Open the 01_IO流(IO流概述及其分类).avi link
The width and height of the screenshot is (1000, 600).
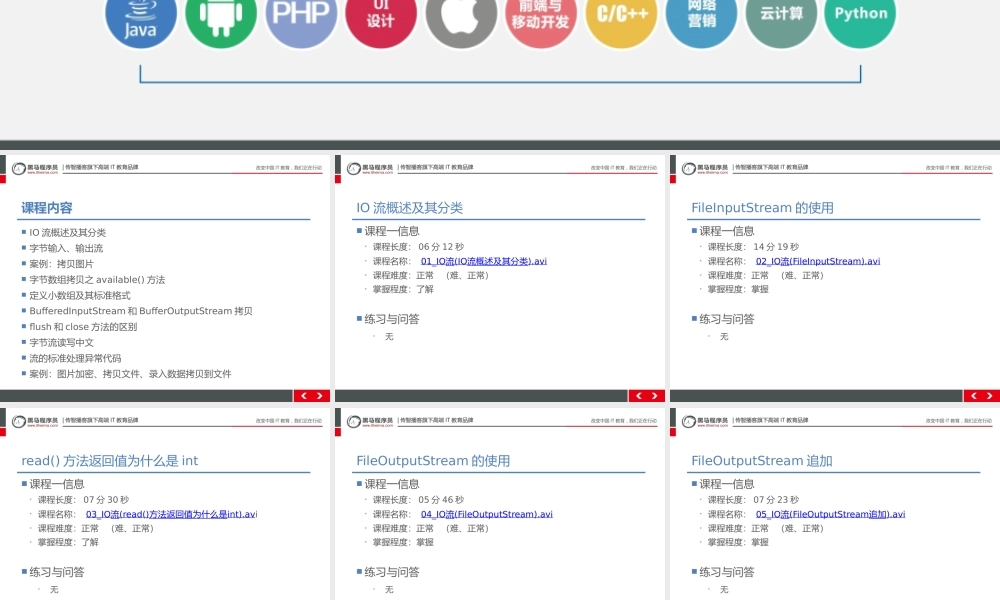(x=484, y=261)
